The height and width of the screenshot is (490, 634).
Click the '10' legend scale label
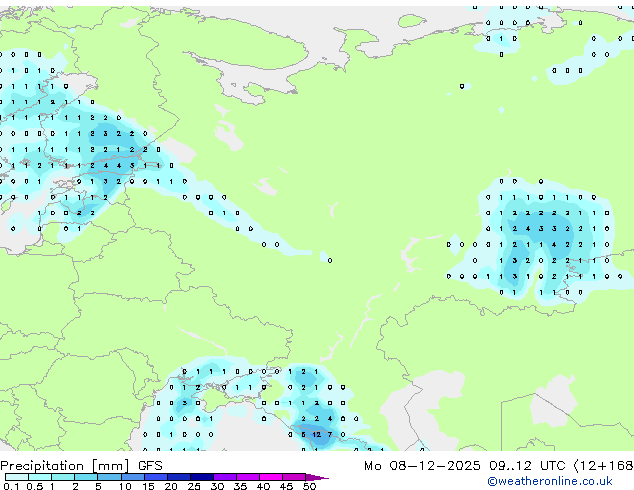pos(125,486)
